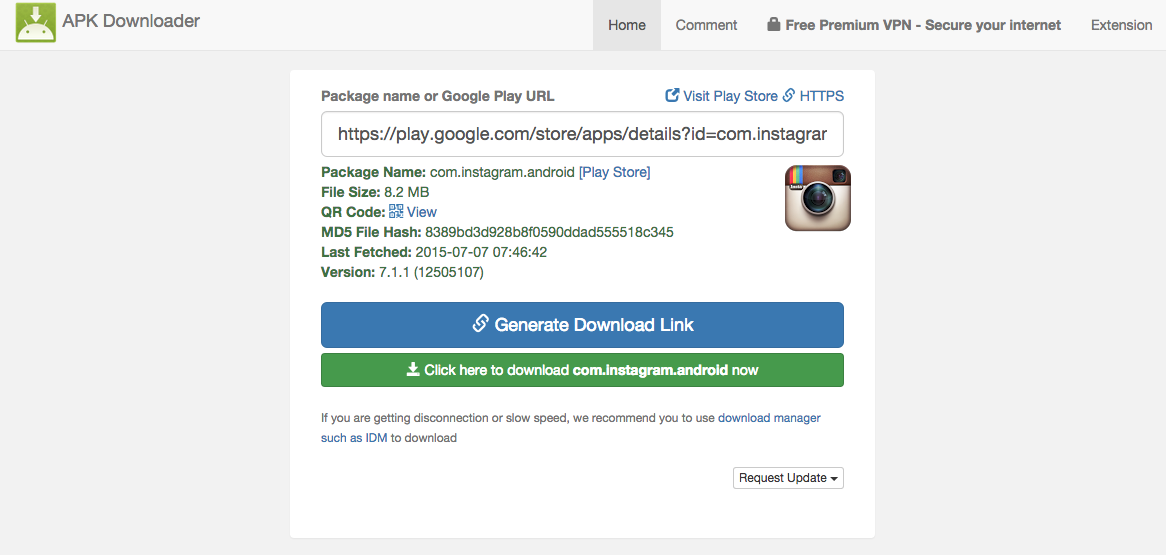Viewport: 1166px width, 555px height.
Task: Select the MD5 hash value 8389bd3d928b8f0590ddad555518c345
Action: [550, 232]
